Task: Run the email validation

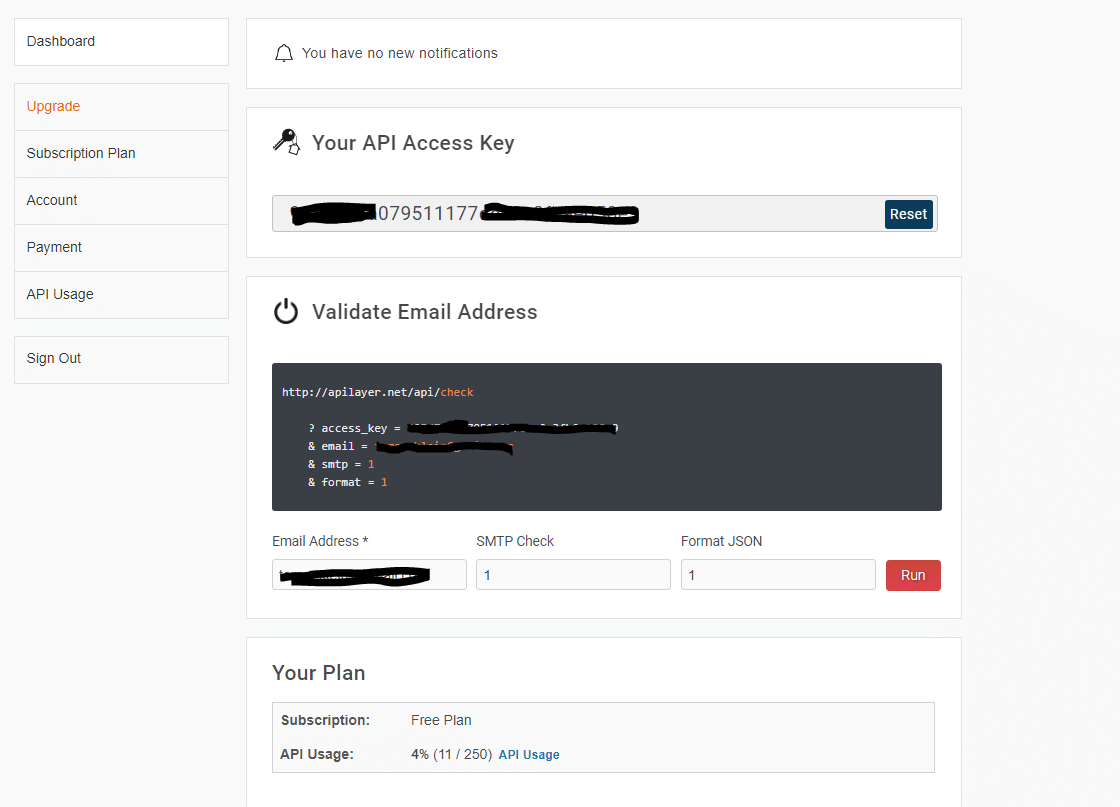Action: click(x=913, y=576)
